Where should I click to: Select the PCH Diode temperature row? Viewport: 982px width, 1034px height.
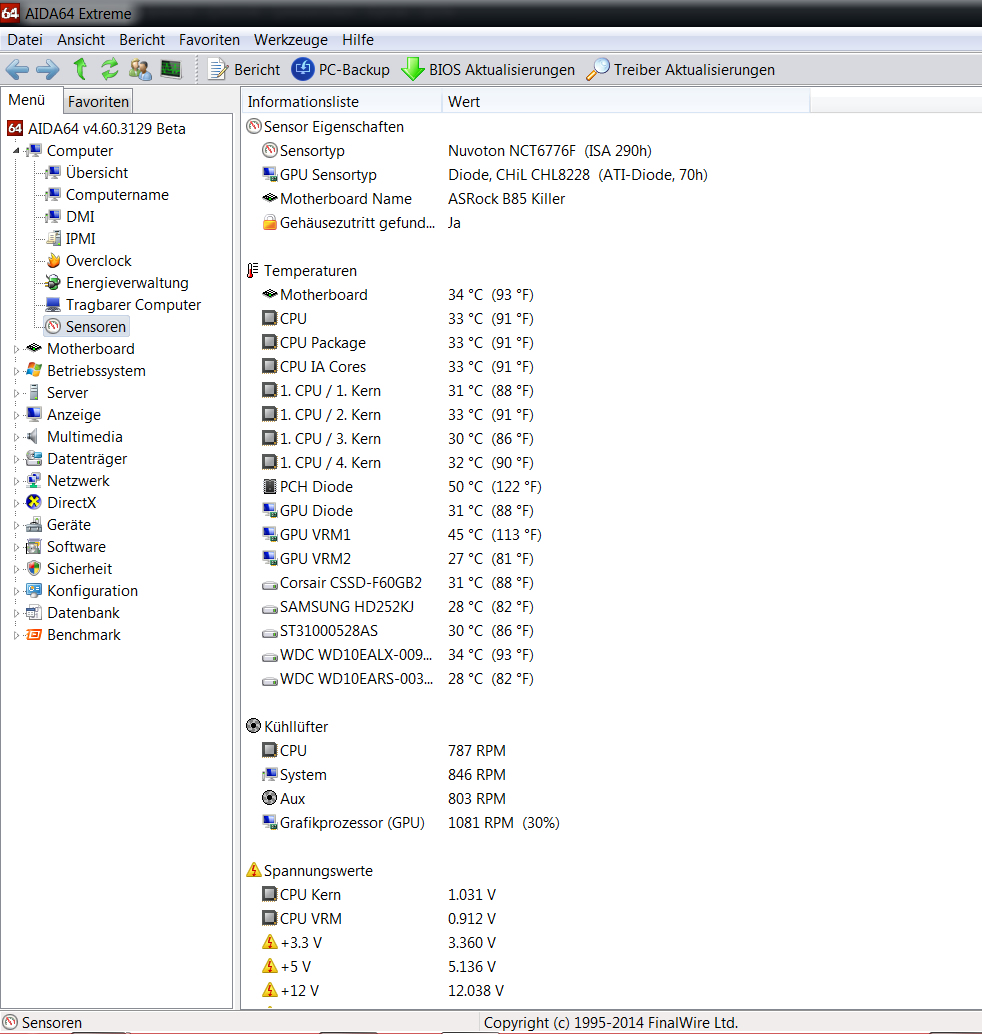click(402, 487)
